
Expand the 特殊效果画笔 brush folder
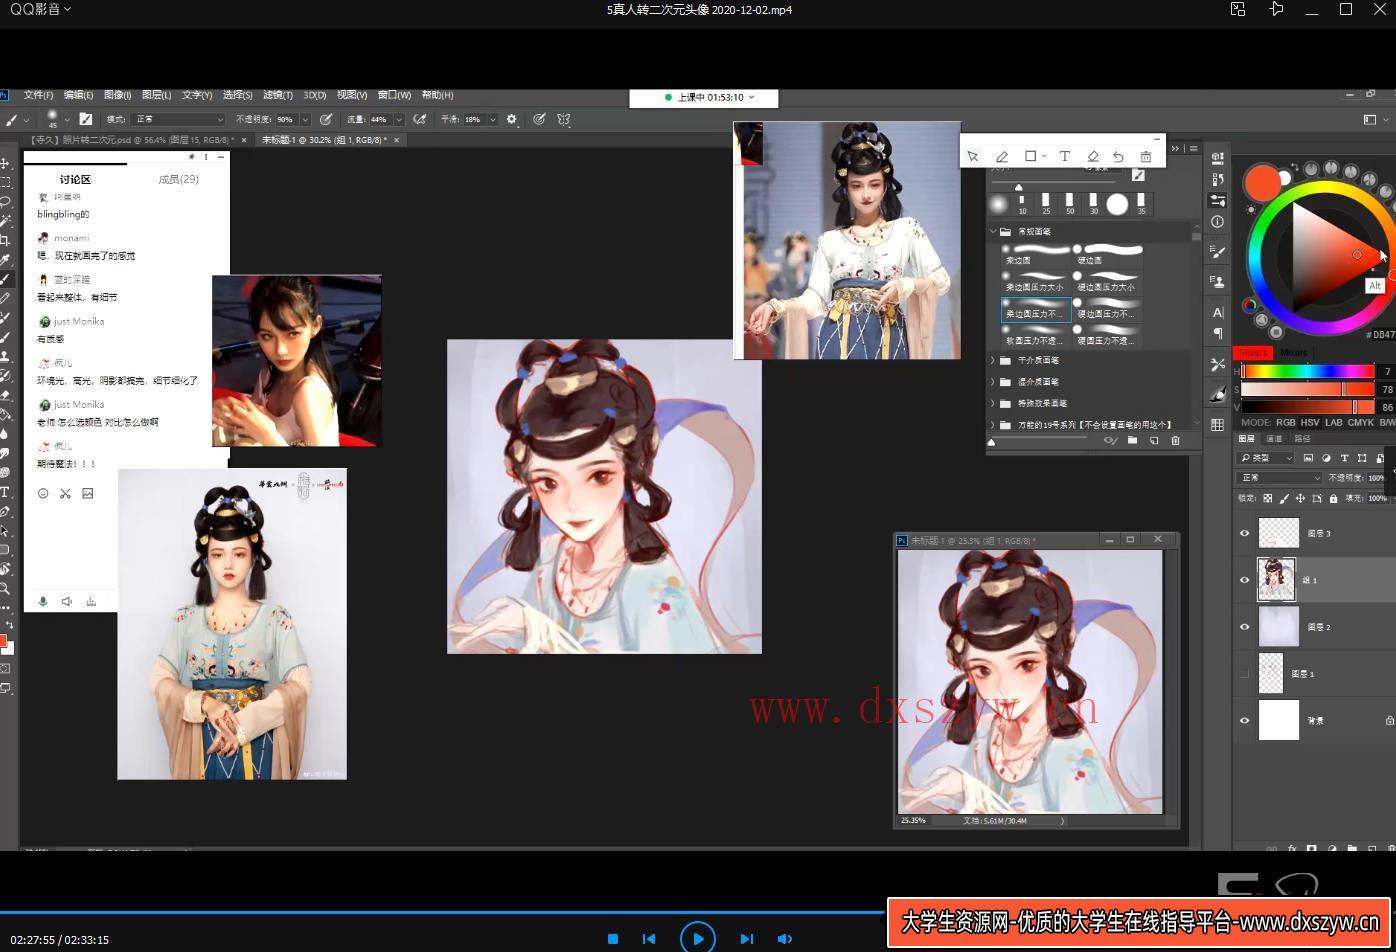pyautogui.click(x=993, y=403)
